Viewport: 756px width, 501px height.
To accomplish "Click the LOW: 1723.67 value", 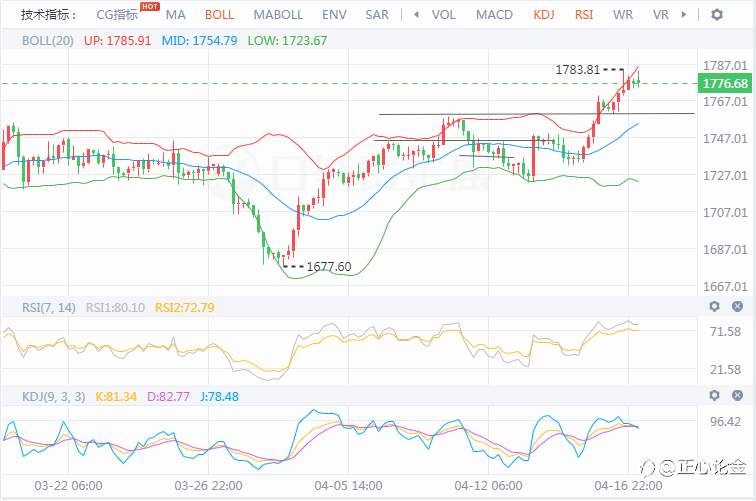I will (287, 41).
